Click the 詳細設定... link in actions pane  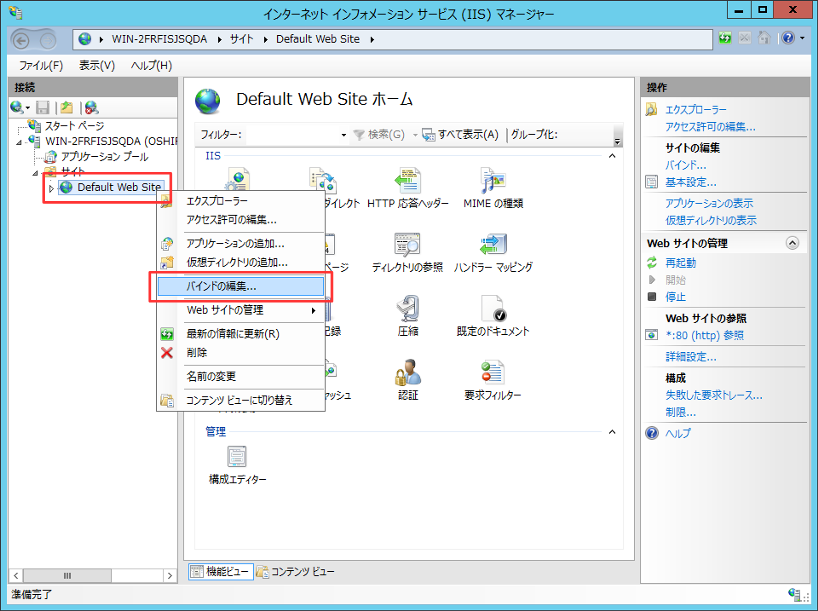tap(691, 357)
